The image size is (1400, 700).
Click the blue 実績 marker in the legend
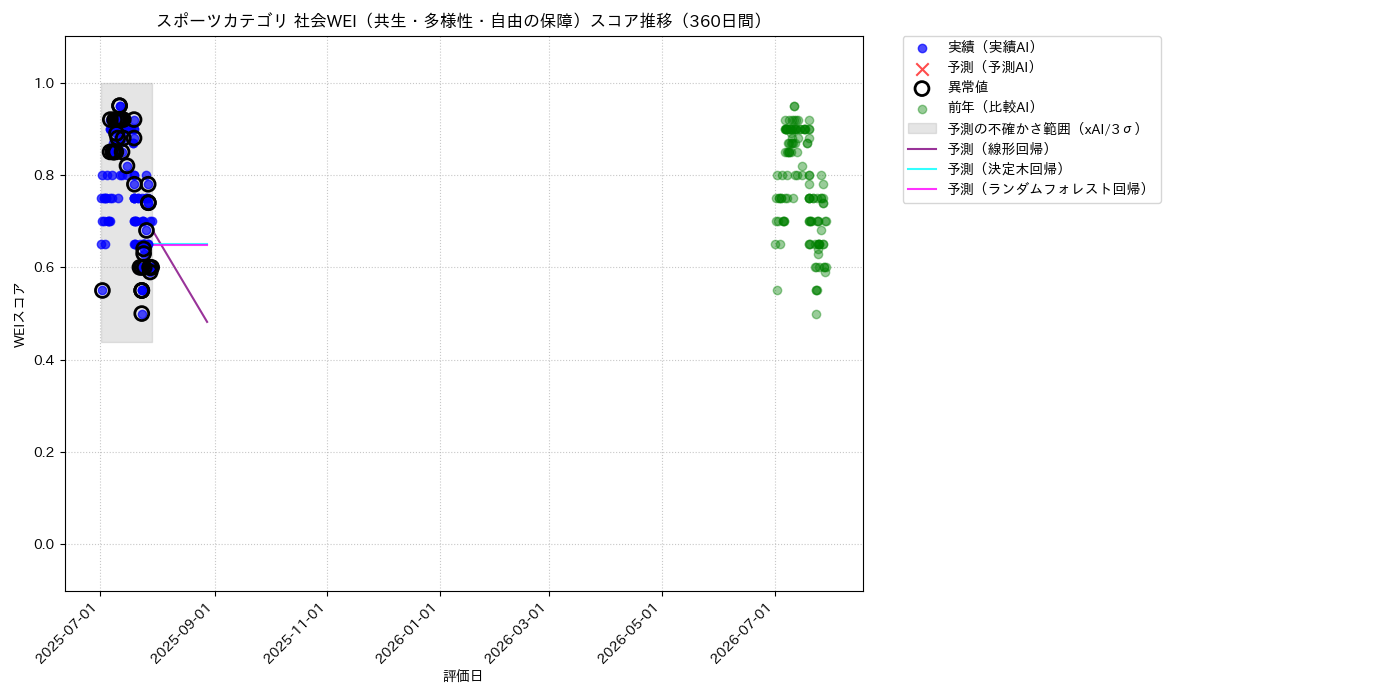(x=922, y=48)
